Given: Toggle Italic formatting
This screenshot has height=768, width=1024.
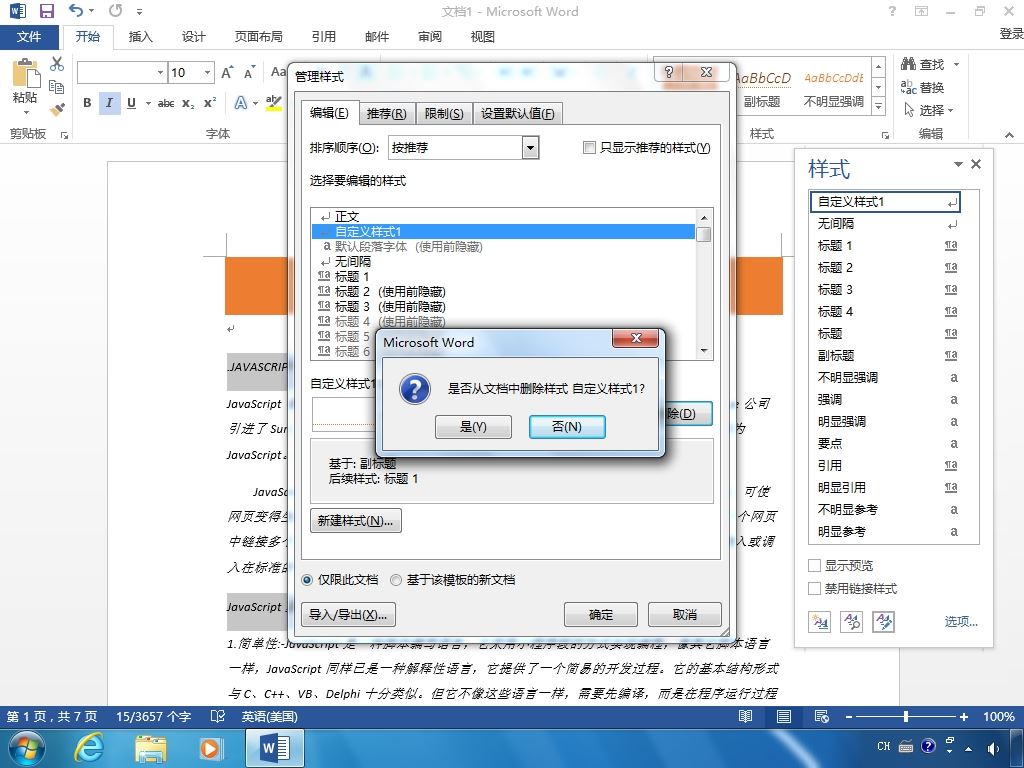Looking at the screenshot, I should (109, 103).
